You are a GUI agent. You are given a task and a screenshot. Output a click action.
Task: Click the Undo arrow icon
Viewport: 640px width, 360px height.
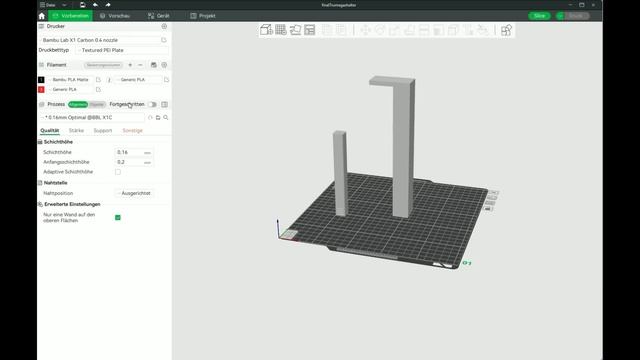coord(95,5)
